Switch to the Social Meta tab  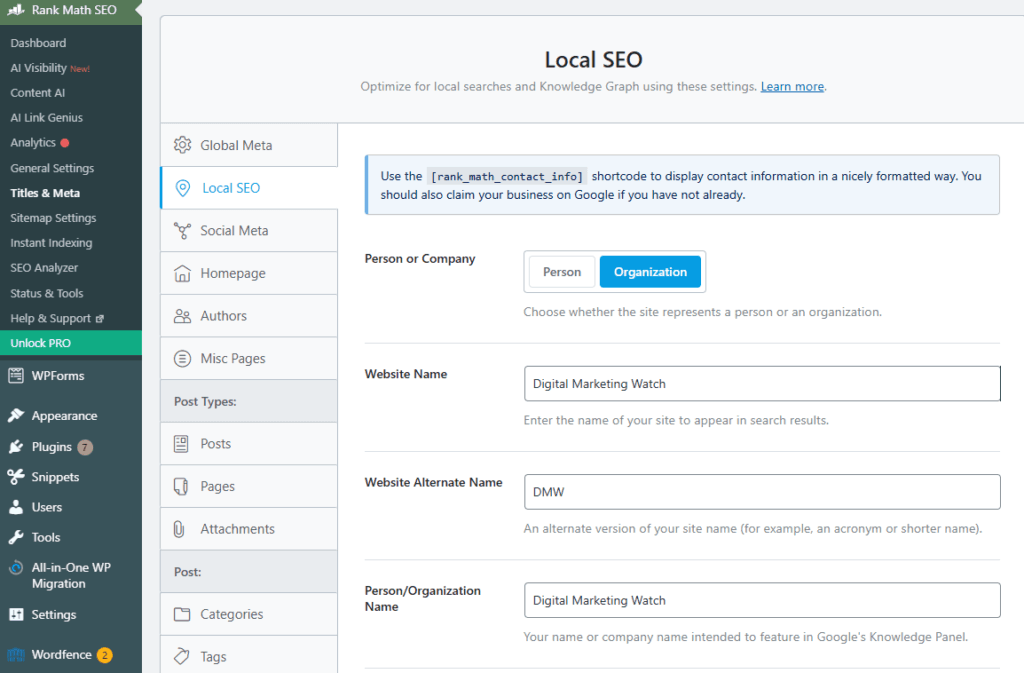click(x=249, y=230)
